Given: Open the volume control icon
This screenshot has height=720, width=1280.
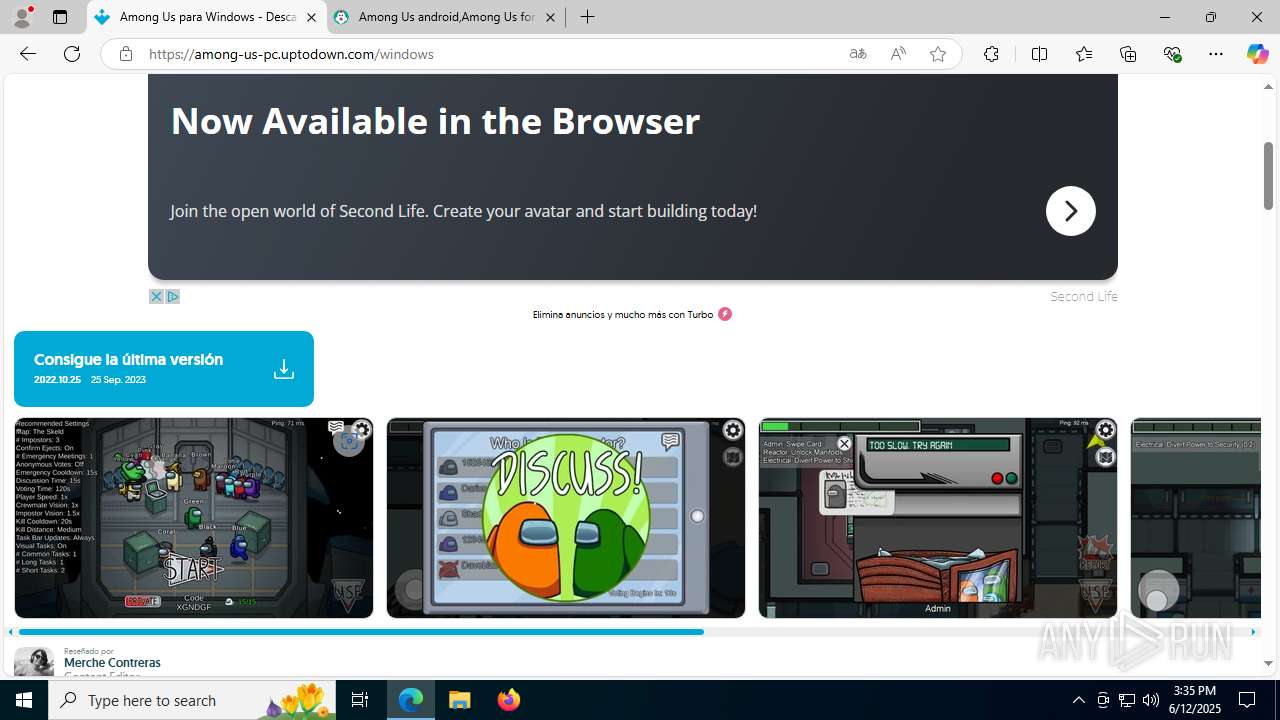Looking at the screenshot, I should coord(1151,700).
